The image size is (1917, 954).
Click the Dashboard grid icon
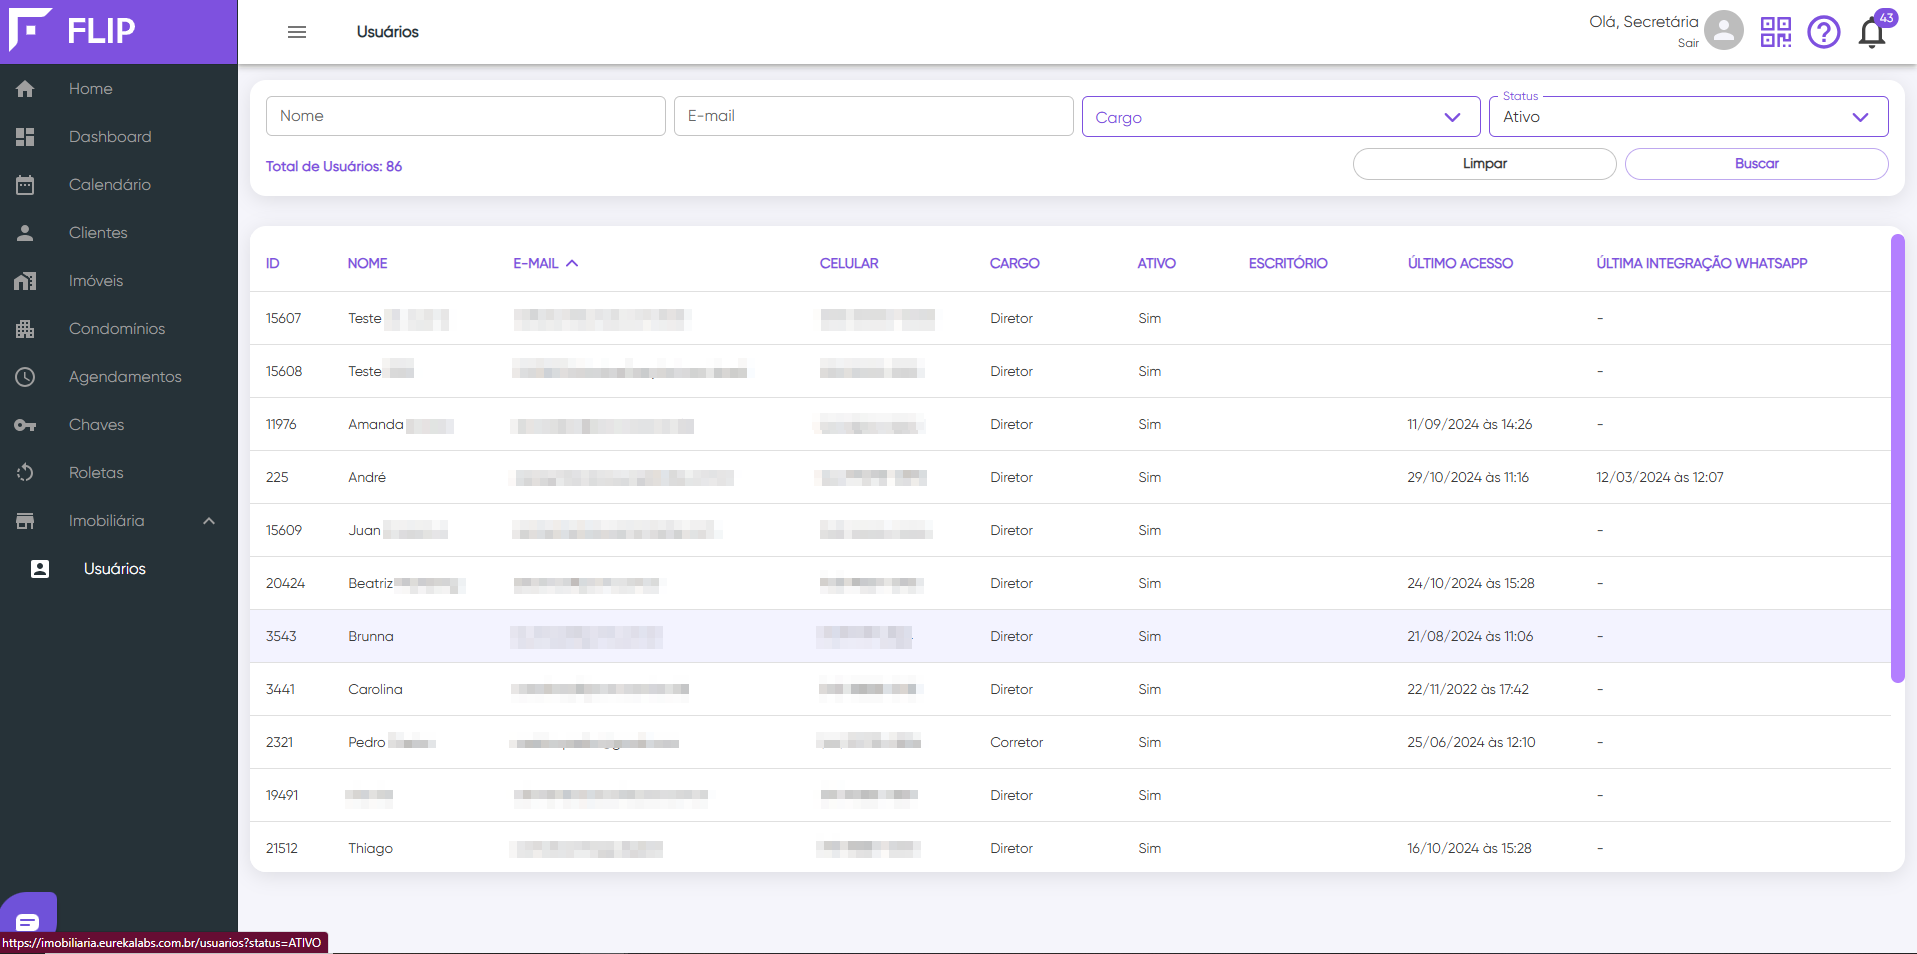pos(25,137)
